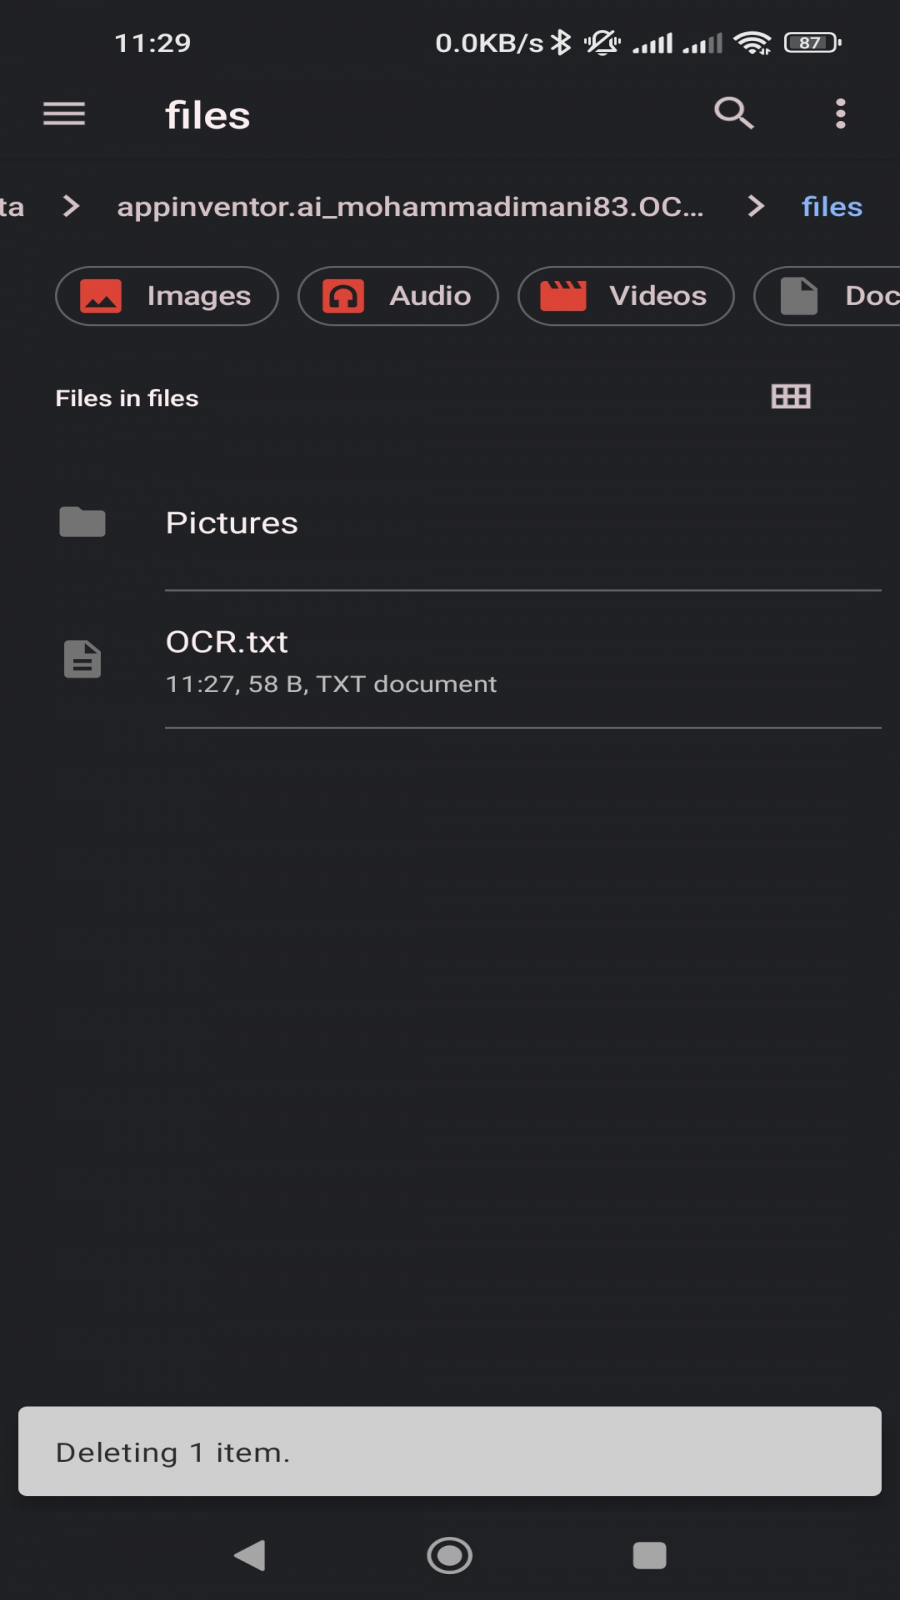Image resolution: width=900 pixels, height=1600 pixels.
Task: Open the three-dot overflow menu
Action: point(840,114)
